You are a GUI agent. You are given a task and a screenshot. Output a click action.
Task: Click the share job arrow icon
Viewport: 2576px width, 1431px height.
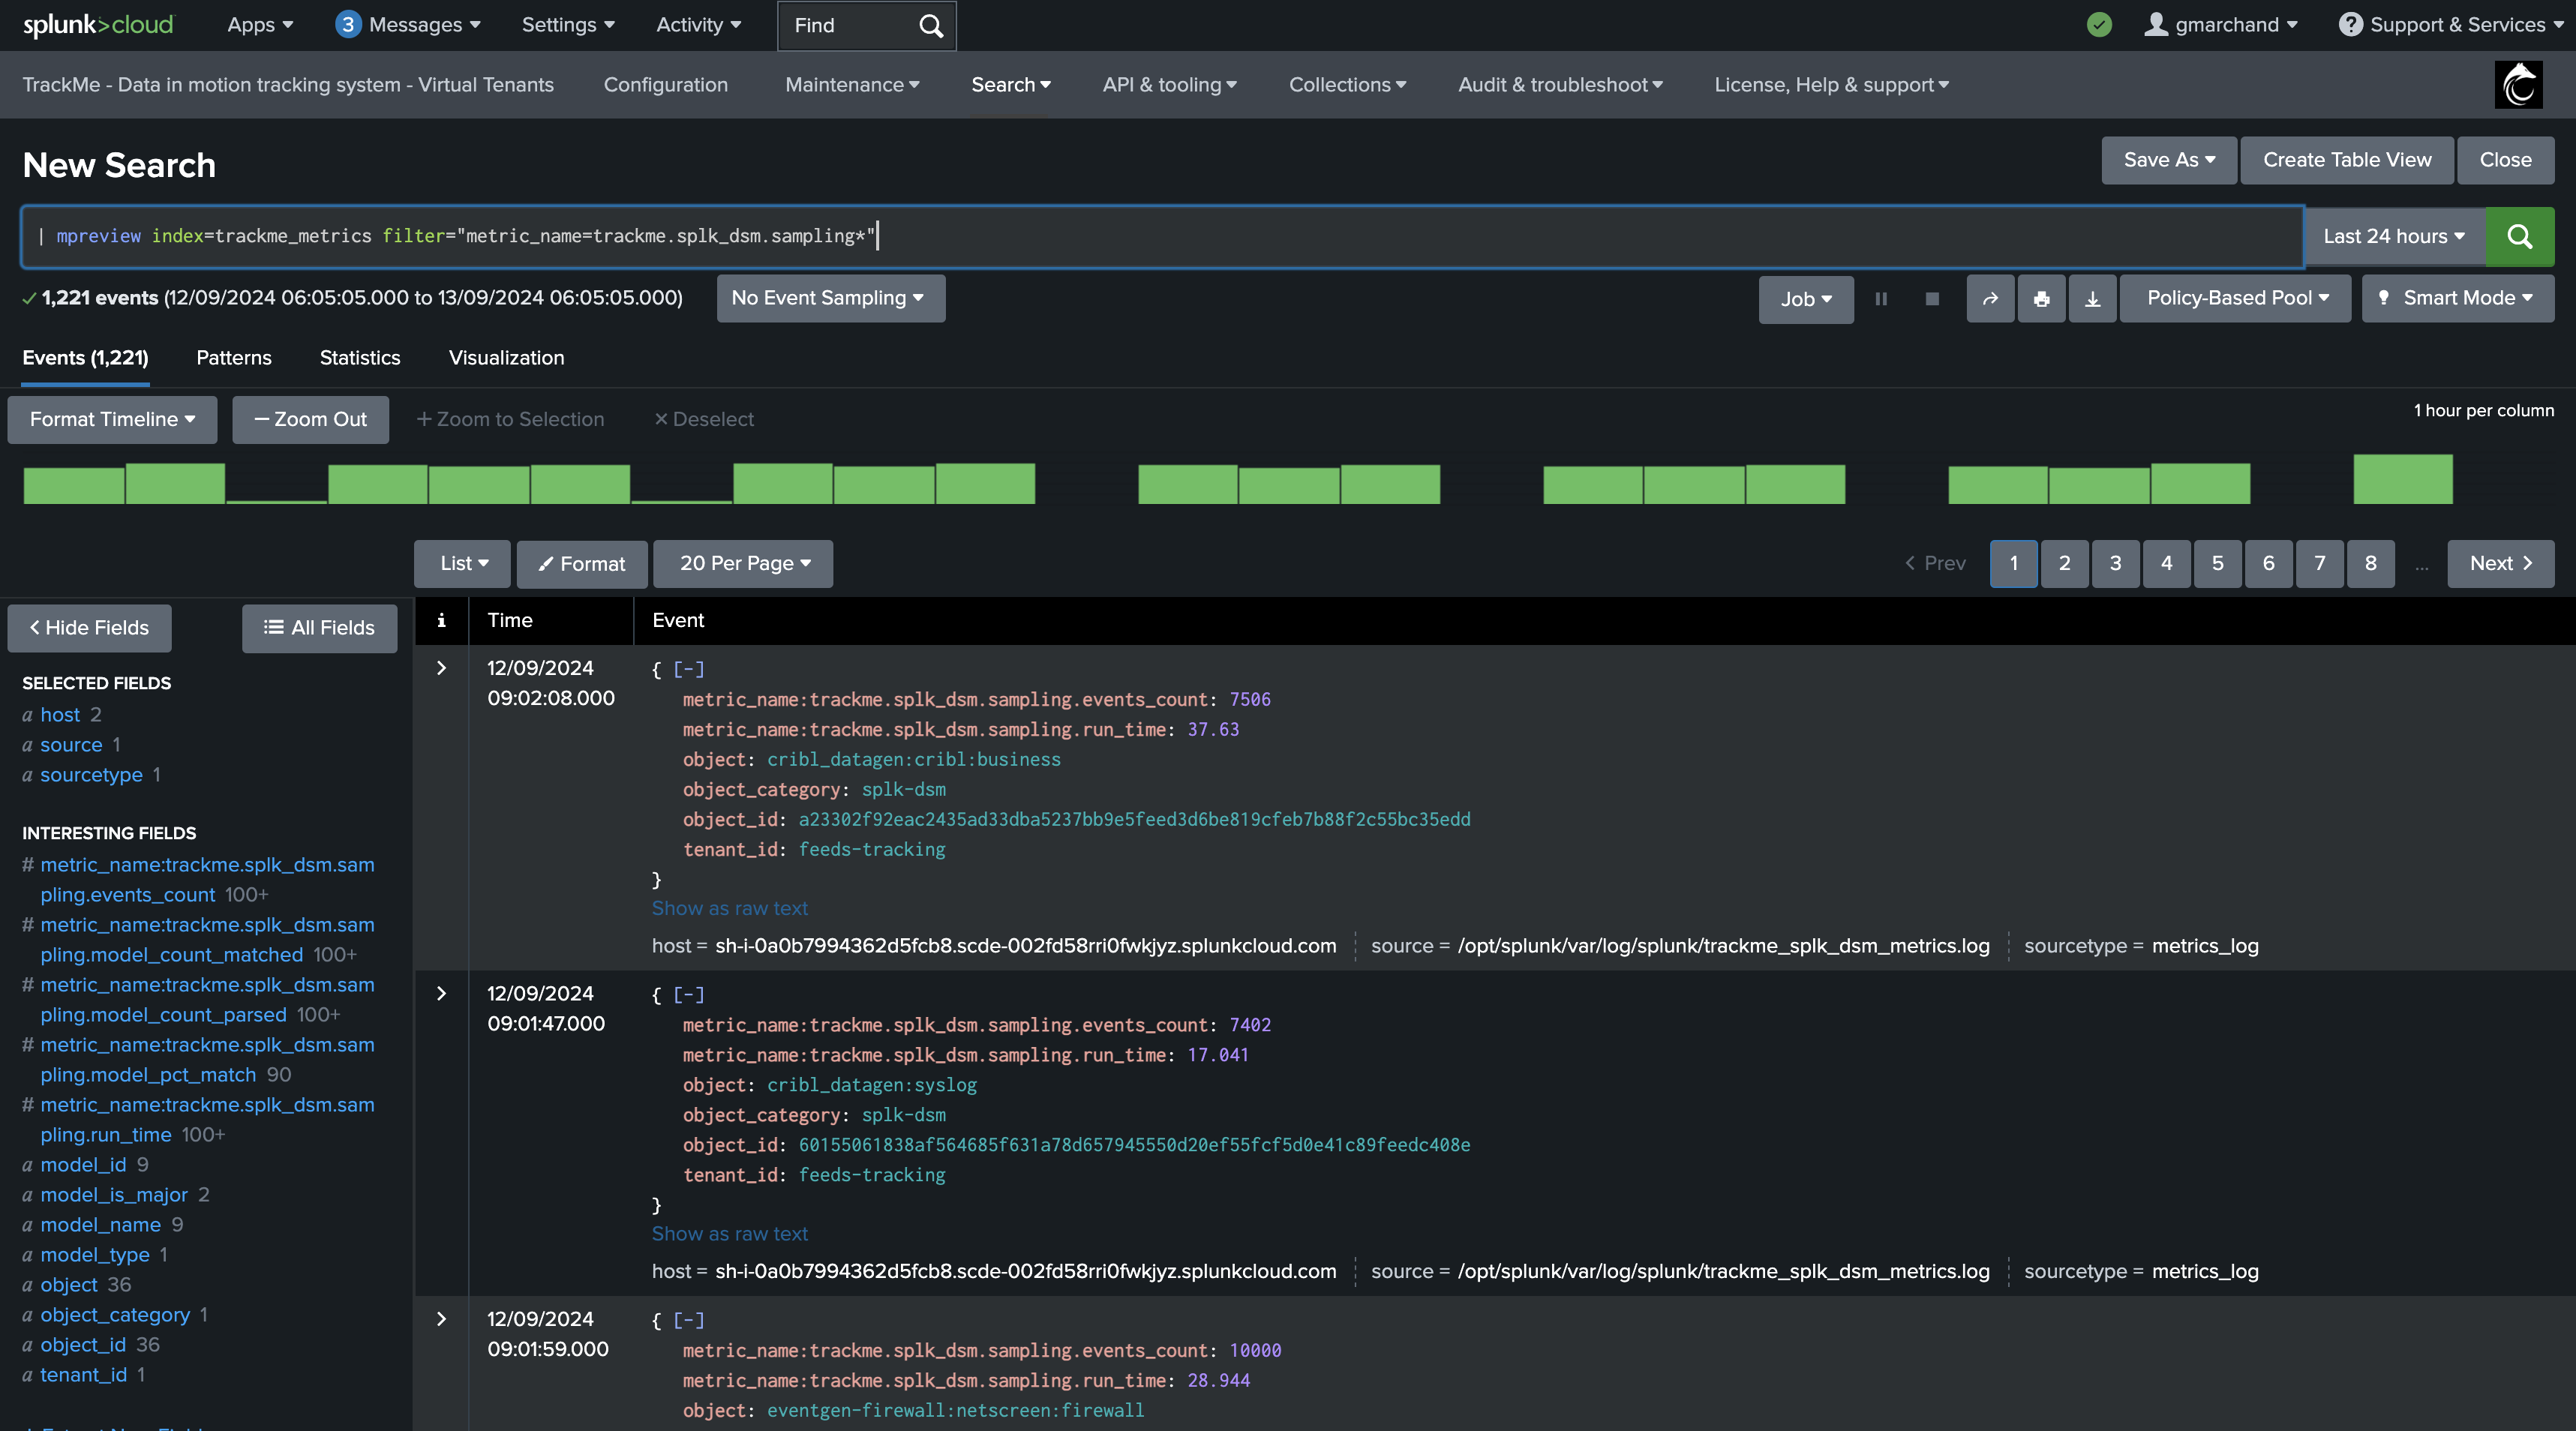pos(1990,299)
